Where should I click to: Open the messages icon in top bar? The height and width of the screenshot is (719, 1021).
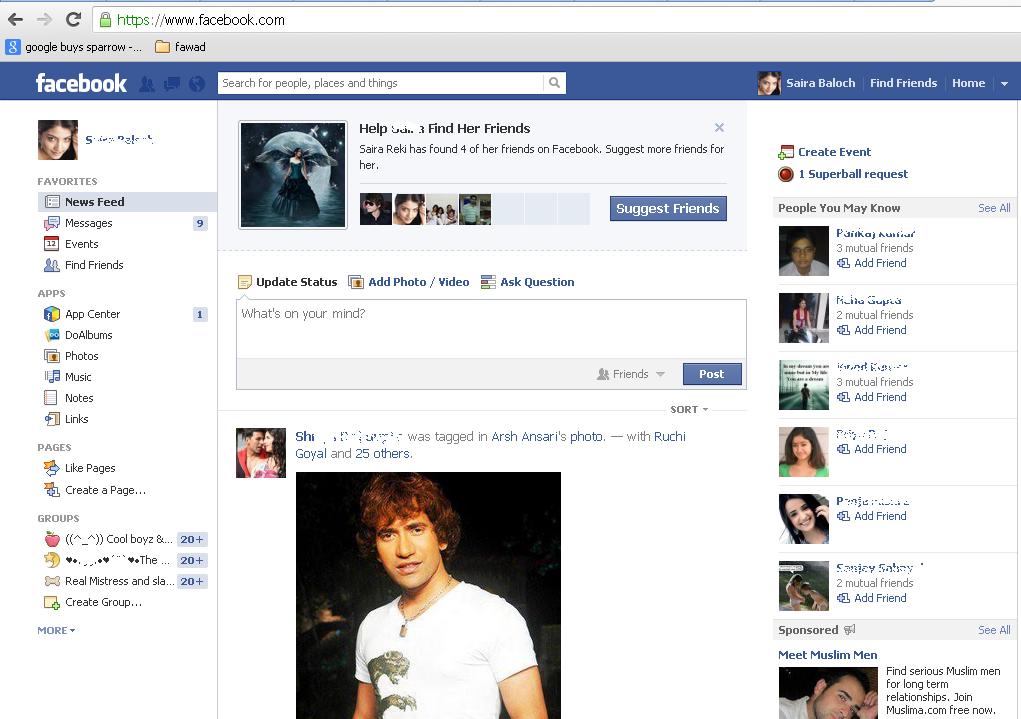point(171,84)
